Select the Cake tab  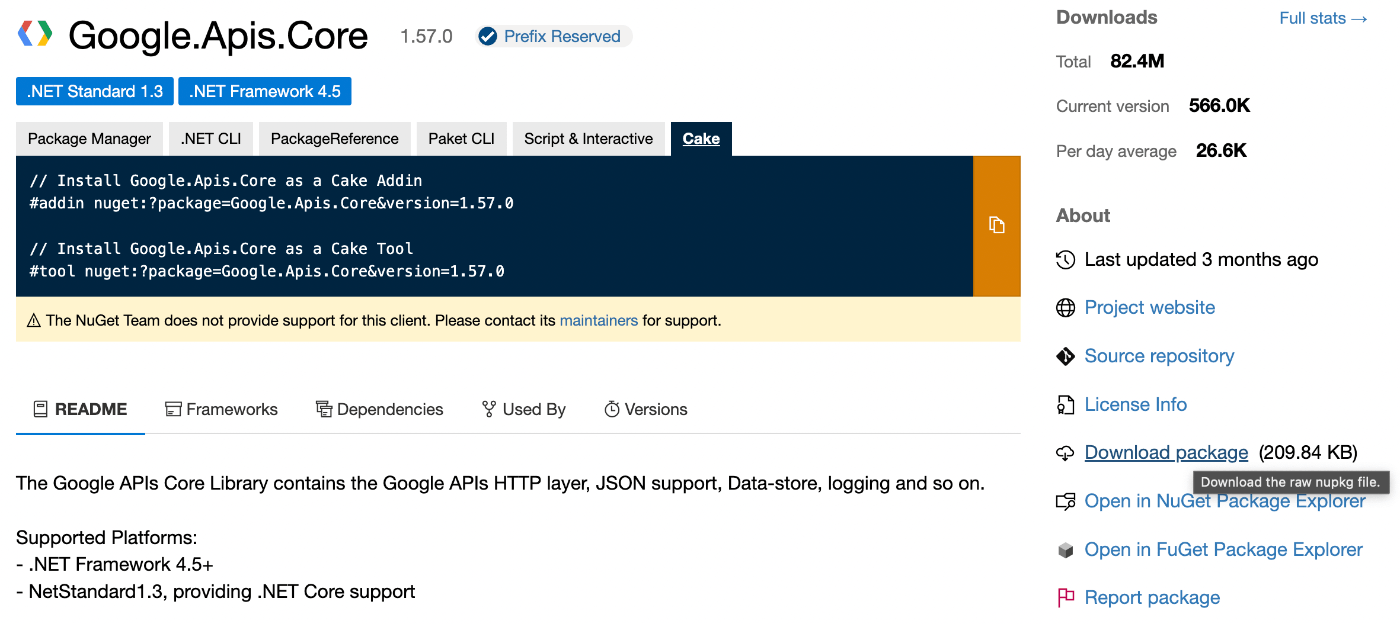tap(701, 139)
